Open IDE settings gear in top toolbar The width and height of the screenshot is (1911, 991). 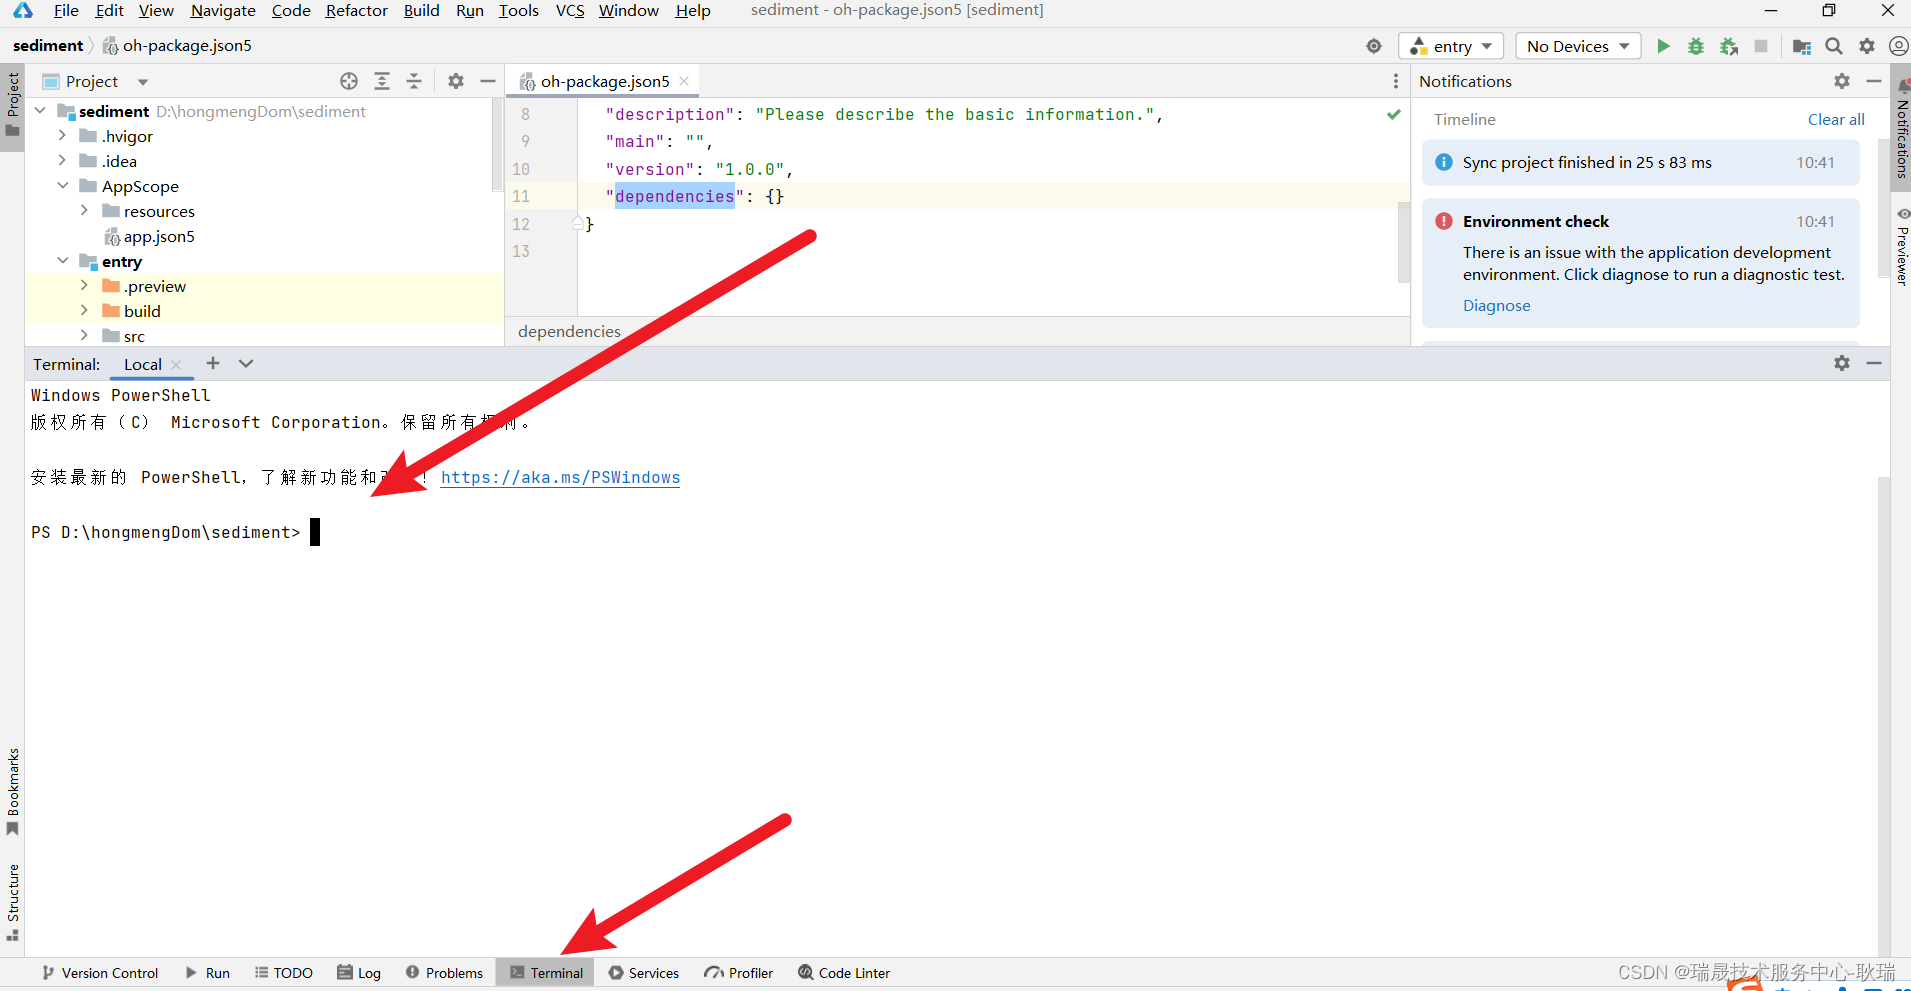[x=1867, y=46]
